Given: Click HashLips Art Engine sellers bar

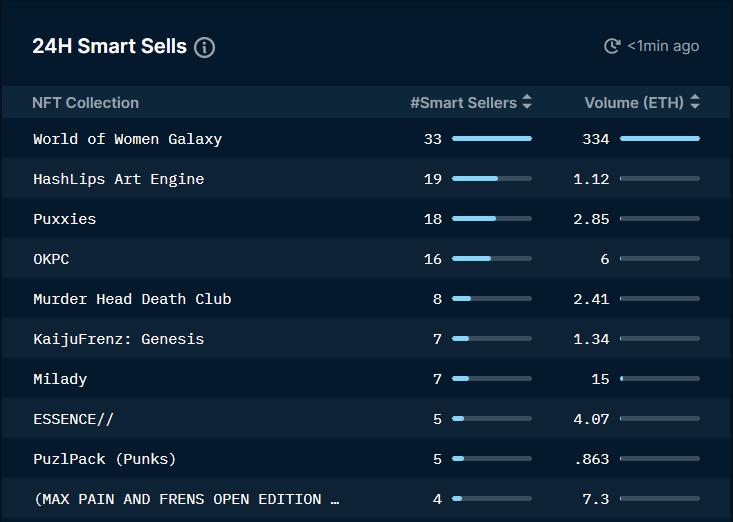Looking at the screenshot, I should point(492,179).
